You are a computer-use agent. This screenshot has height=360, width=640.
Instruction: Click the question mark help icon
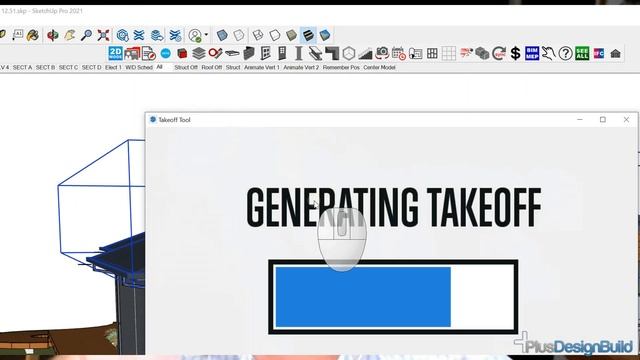(x=565, y=53)
